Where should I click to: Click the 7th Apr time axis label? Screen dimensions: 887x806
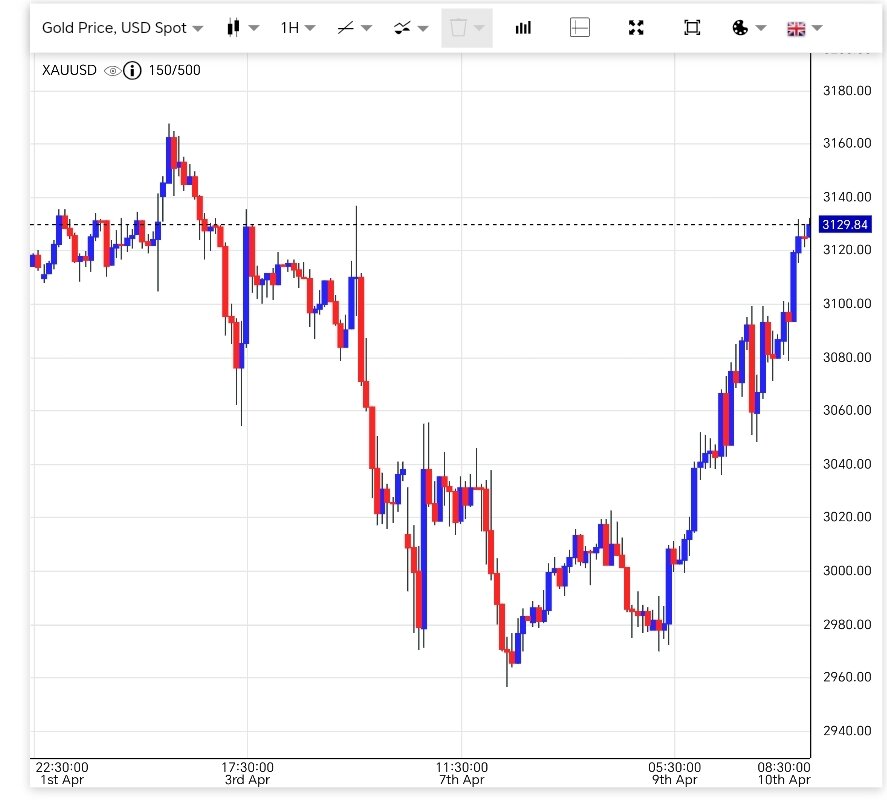(461, 780)
